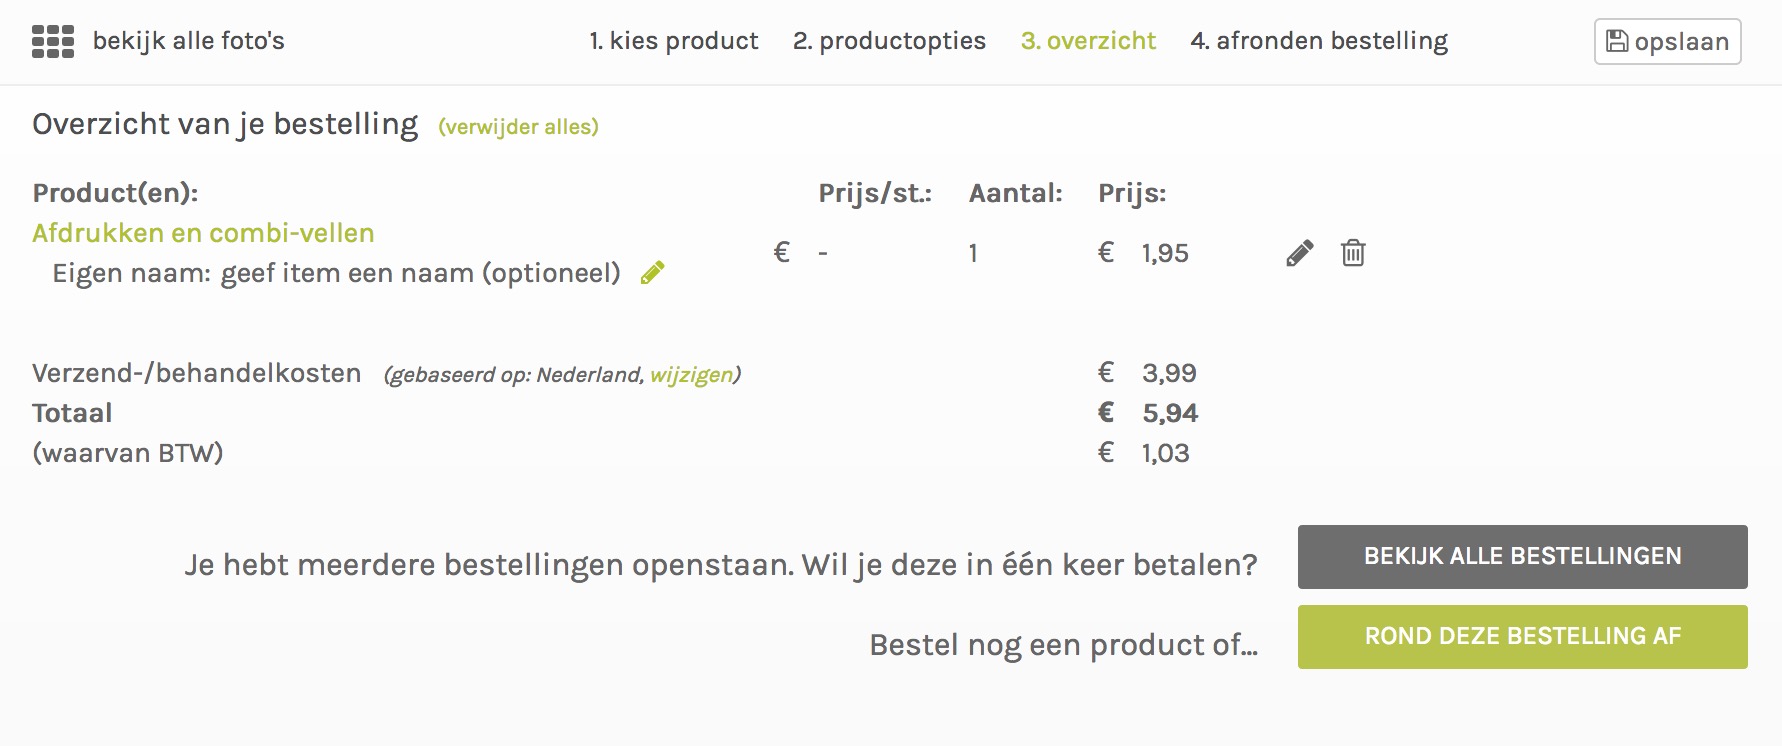Image resolution: width=1782 pixels, height=746 pixels.
Task: Click the floppy disk icon in opslaan
Action: pos(1616,41)
